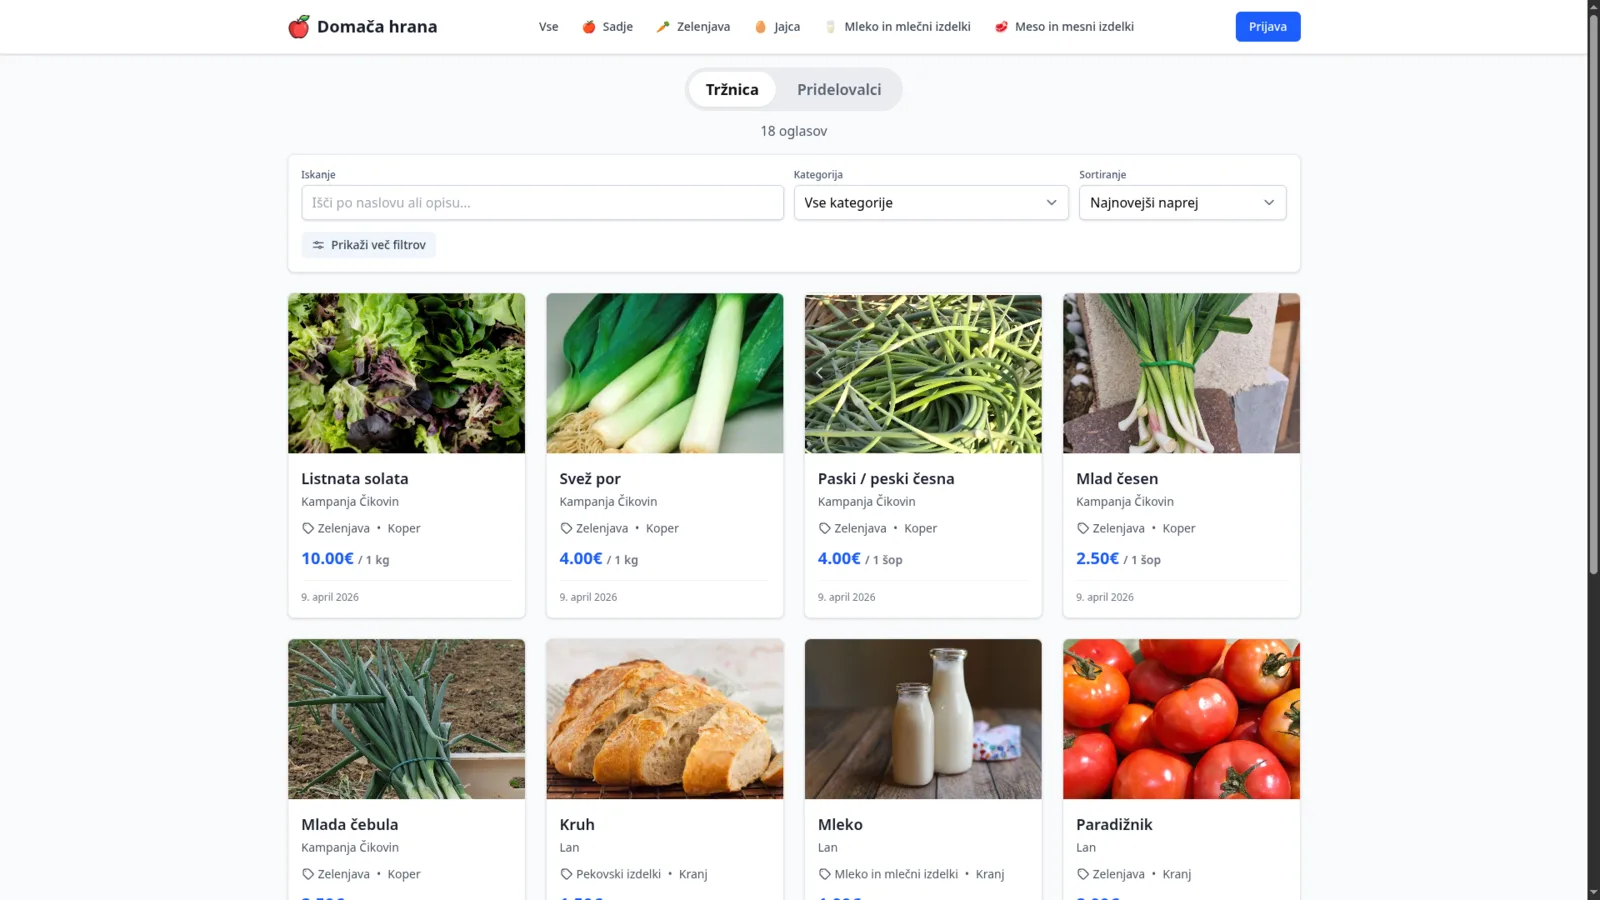This screenshot has width=1600, height=900.
Task: Open the Najnovejši naprej sorting dropdown
Action: coord(1182,203)
